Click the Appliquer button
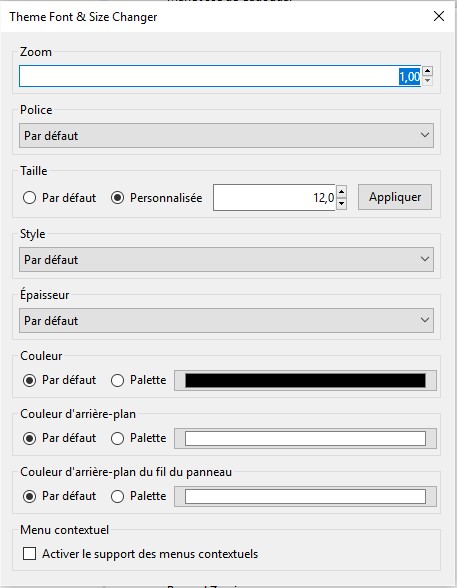 pos(395,197)
